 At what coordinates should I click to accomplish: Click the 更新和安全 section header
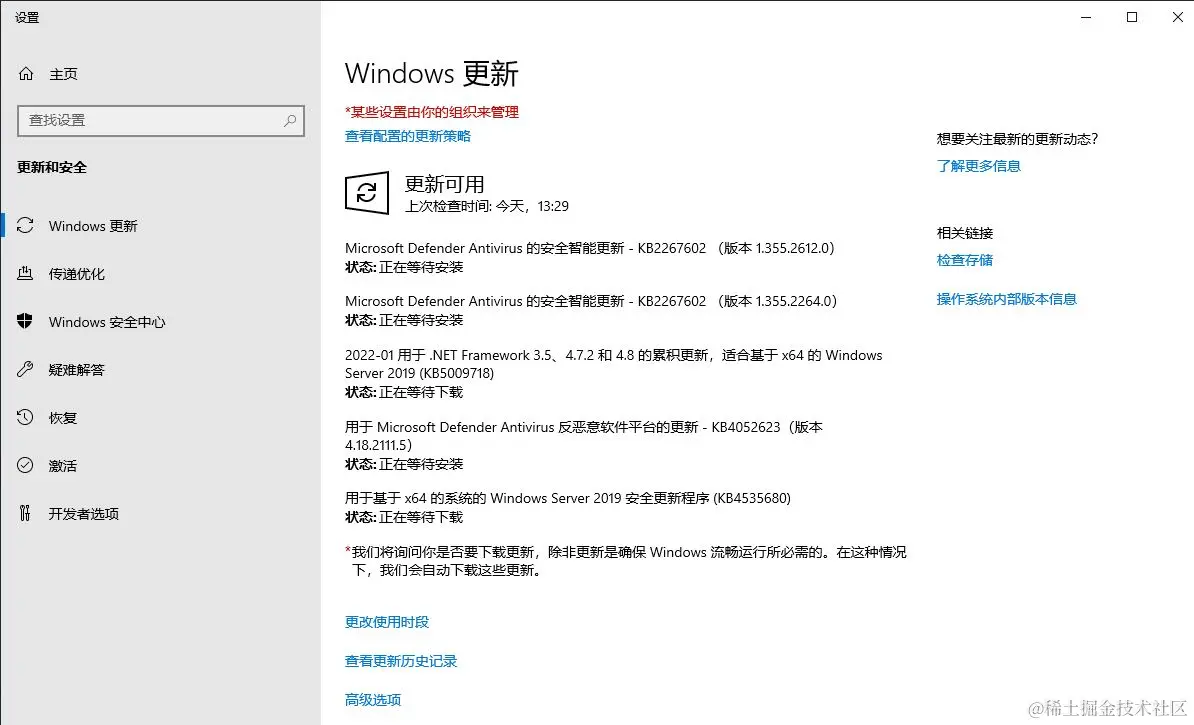click(x=52, y=168)
